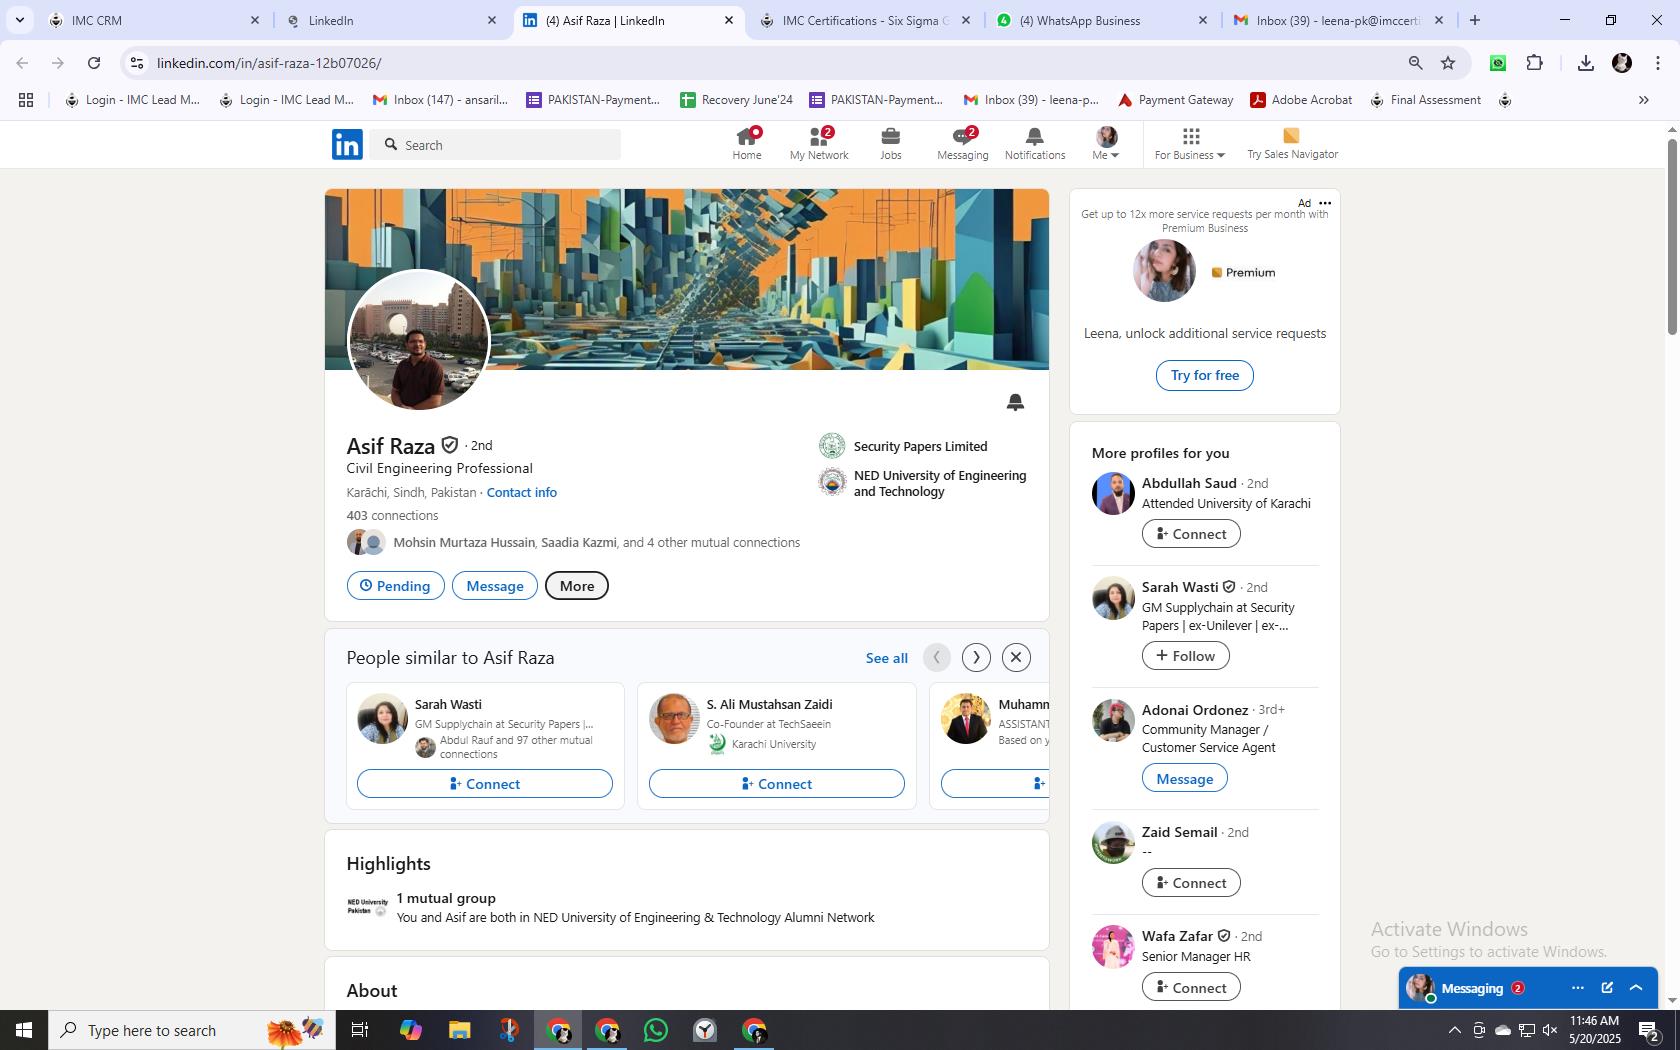Connect with Sarah Wasti card
Screen dimensions: 1680x1050
click(x=484, y=784)
